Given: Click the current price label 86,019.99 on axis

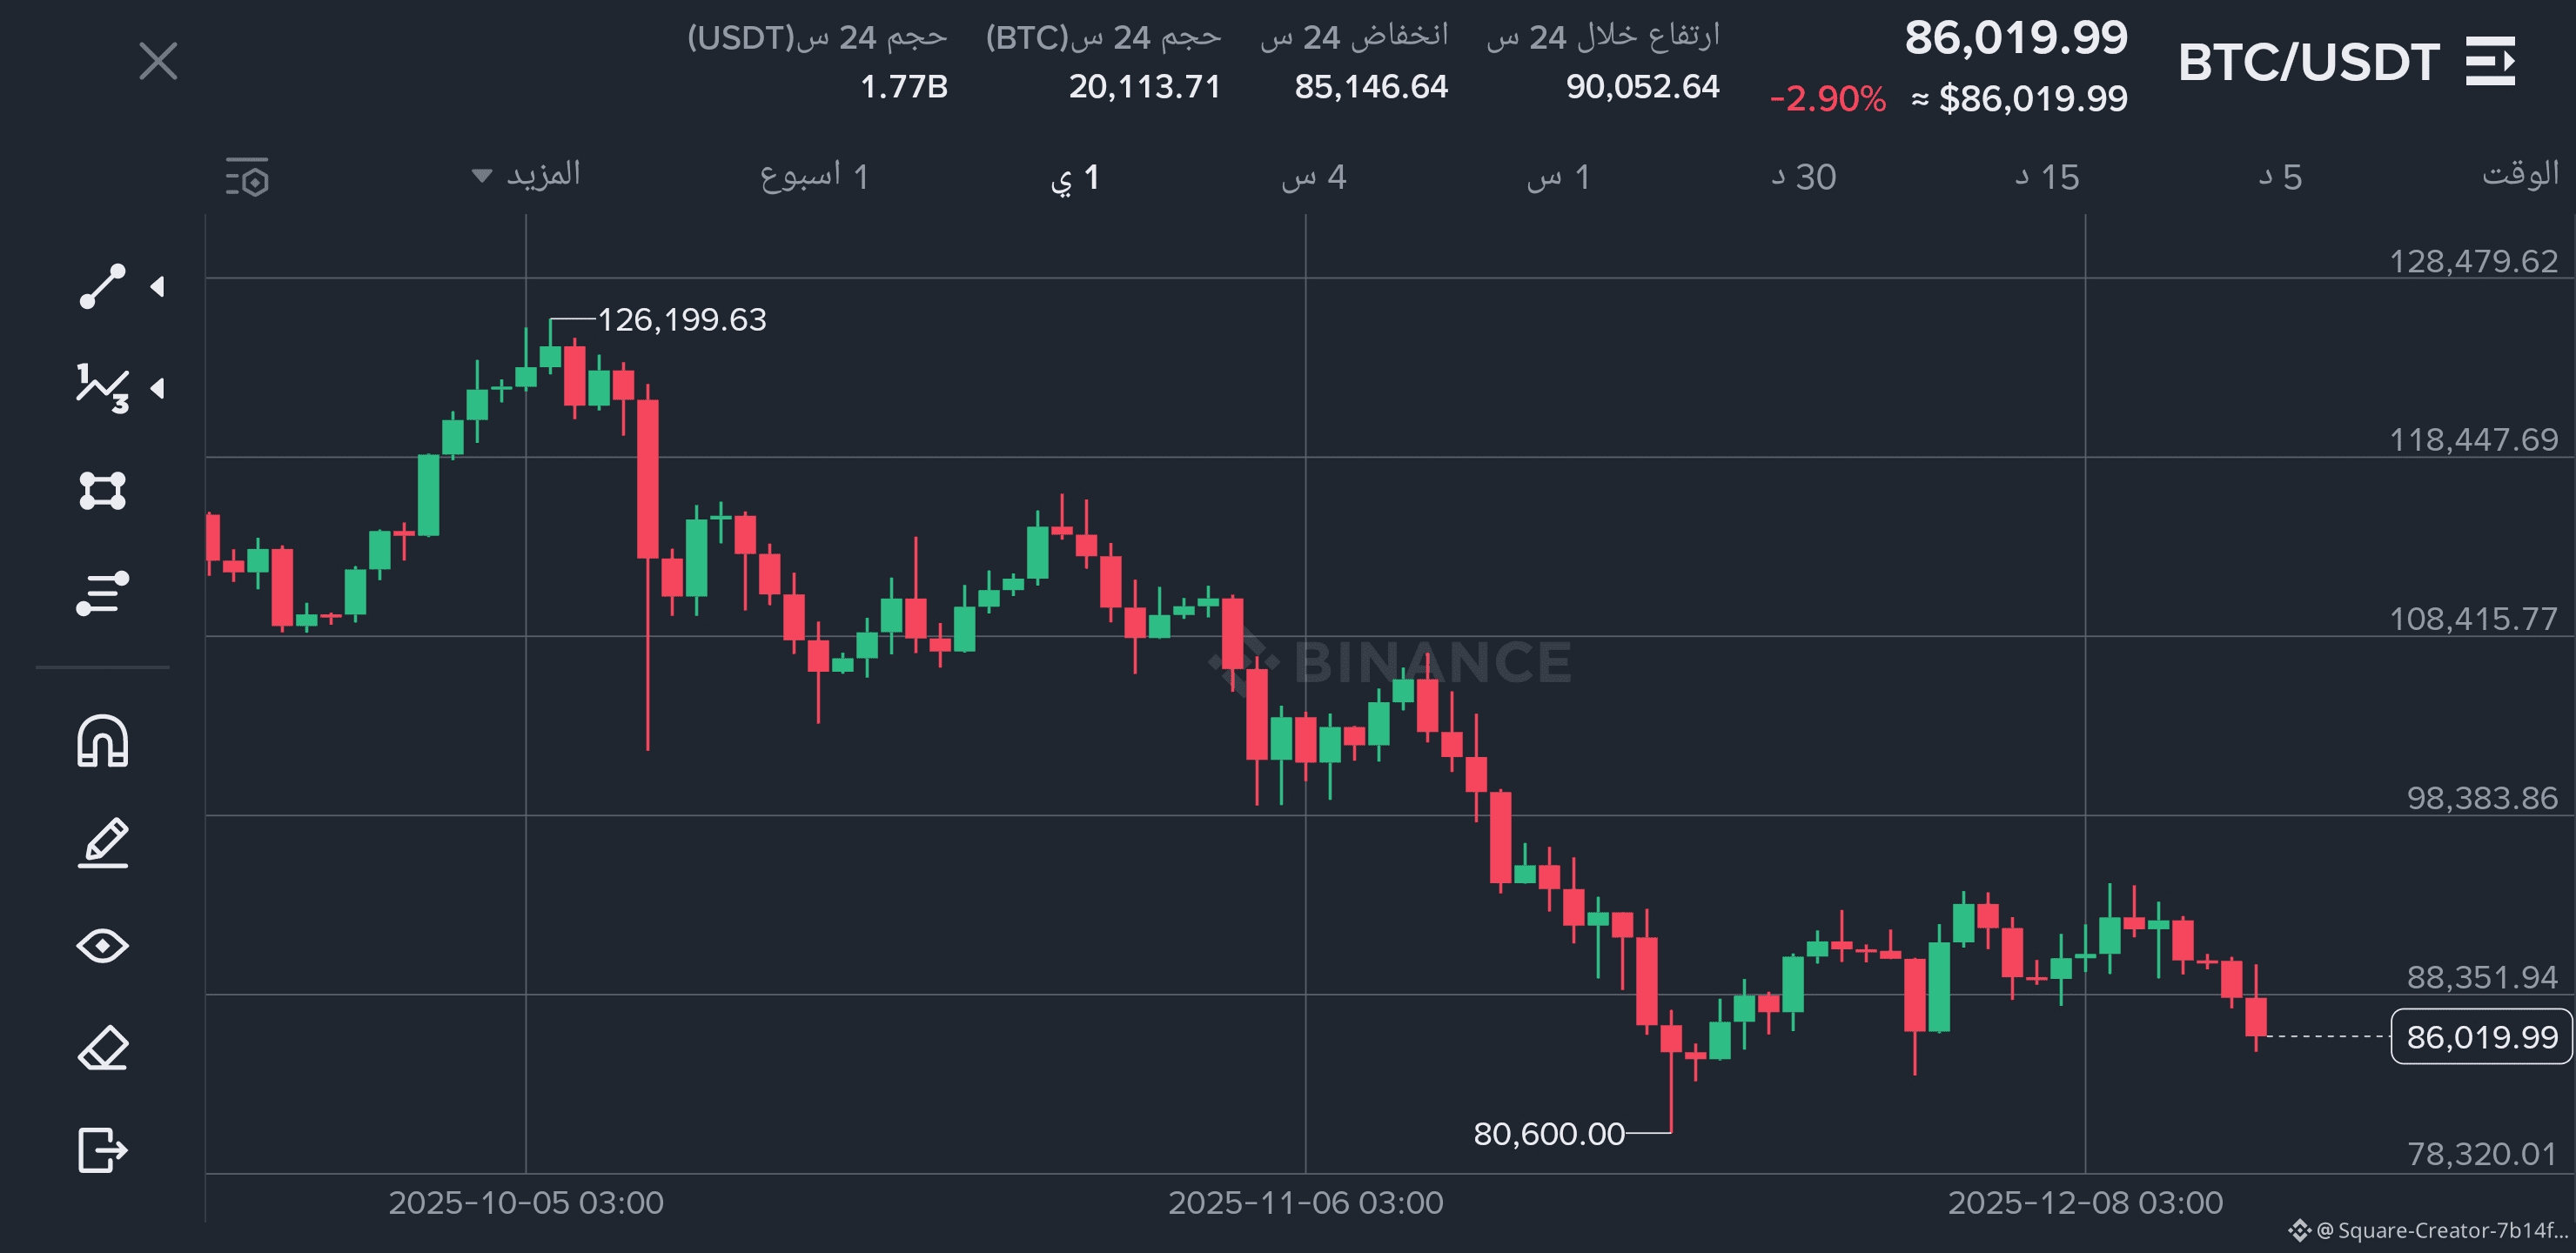Looking at the screenshot, I should [x=2481, y=1037].
